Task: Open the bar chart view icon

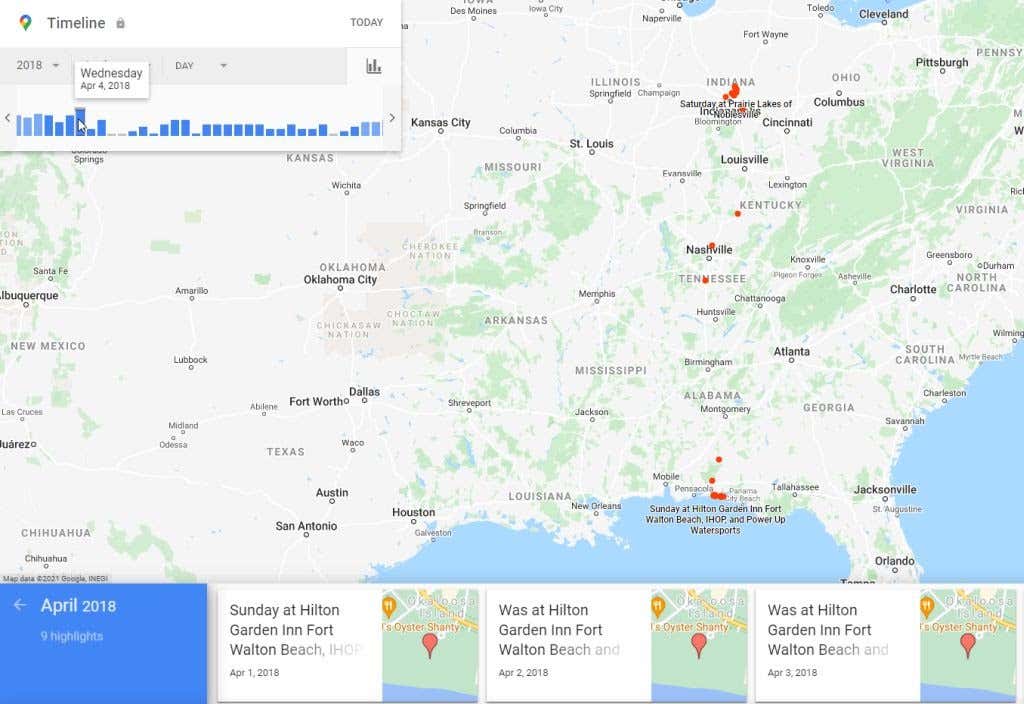Action: click(373, 66)
